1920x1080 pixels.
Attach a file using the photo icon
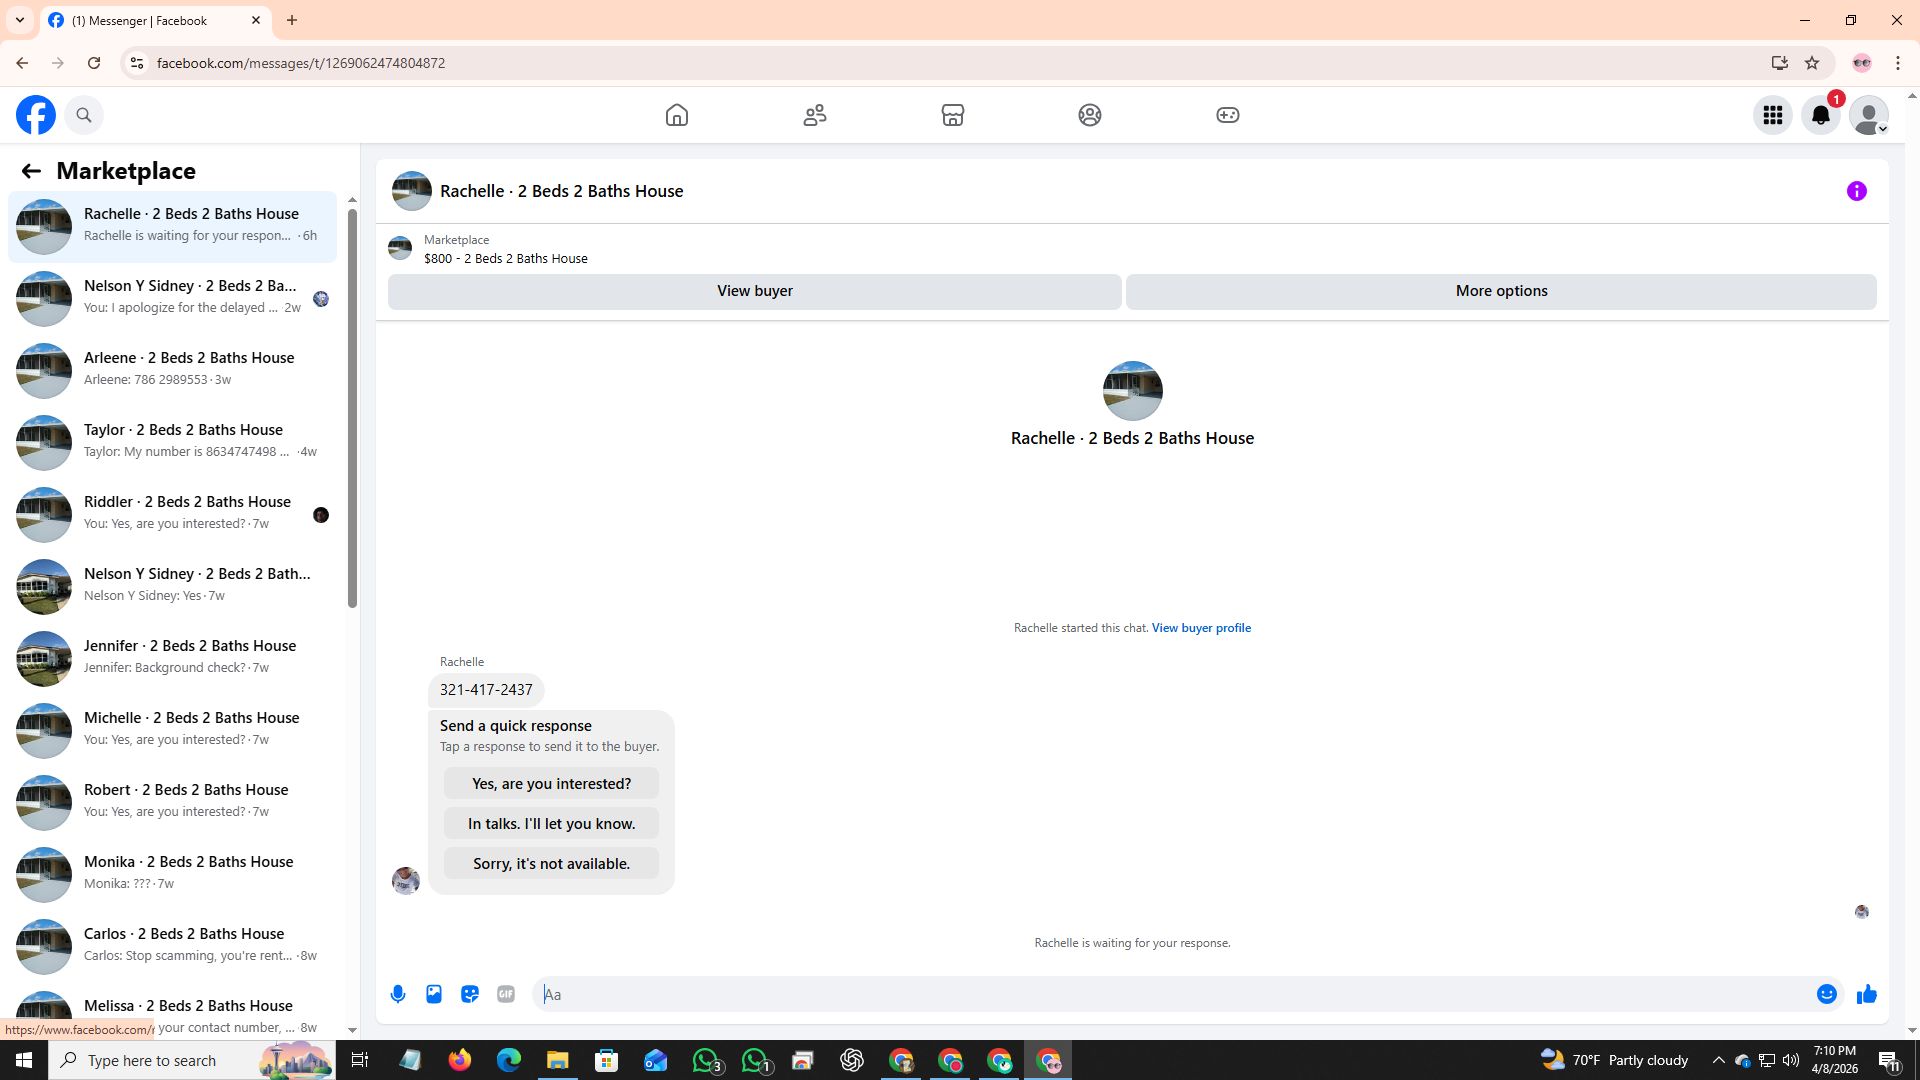[x=434, y=994]
